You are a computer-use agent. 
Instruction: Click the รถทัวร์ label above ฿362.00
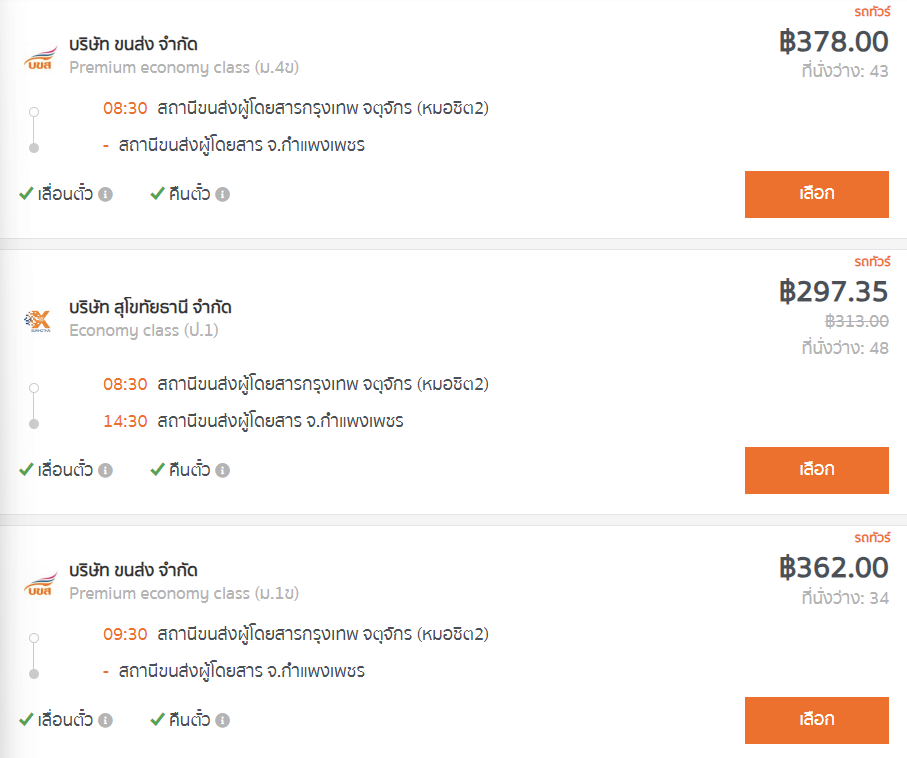pos(872,538)
